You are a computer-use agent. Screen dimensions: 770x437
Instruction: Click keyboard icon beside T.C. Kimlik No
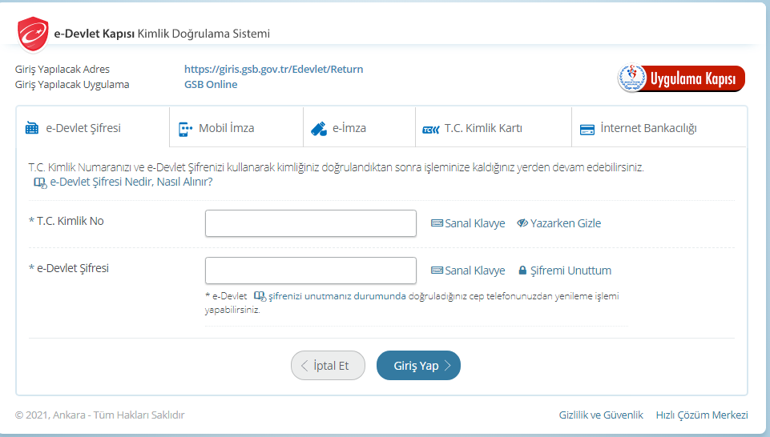[x=437, y=223]
